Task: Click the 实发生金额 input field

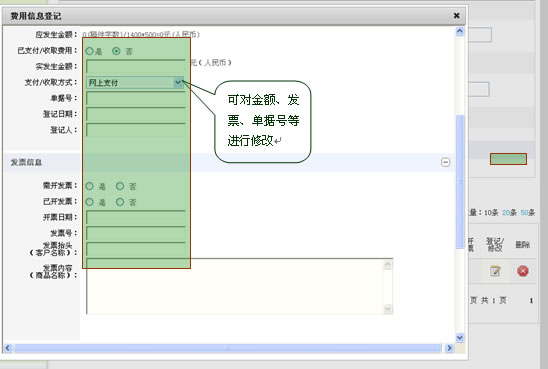Action: click(x=136, y=66)
